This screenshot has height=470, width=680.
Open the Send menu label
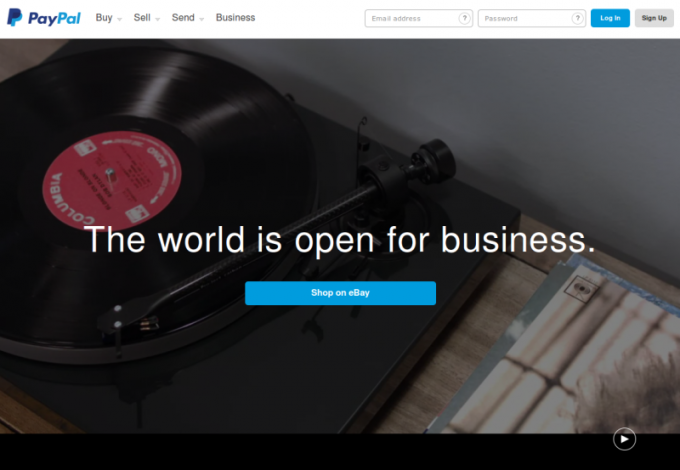click(183, 18)
